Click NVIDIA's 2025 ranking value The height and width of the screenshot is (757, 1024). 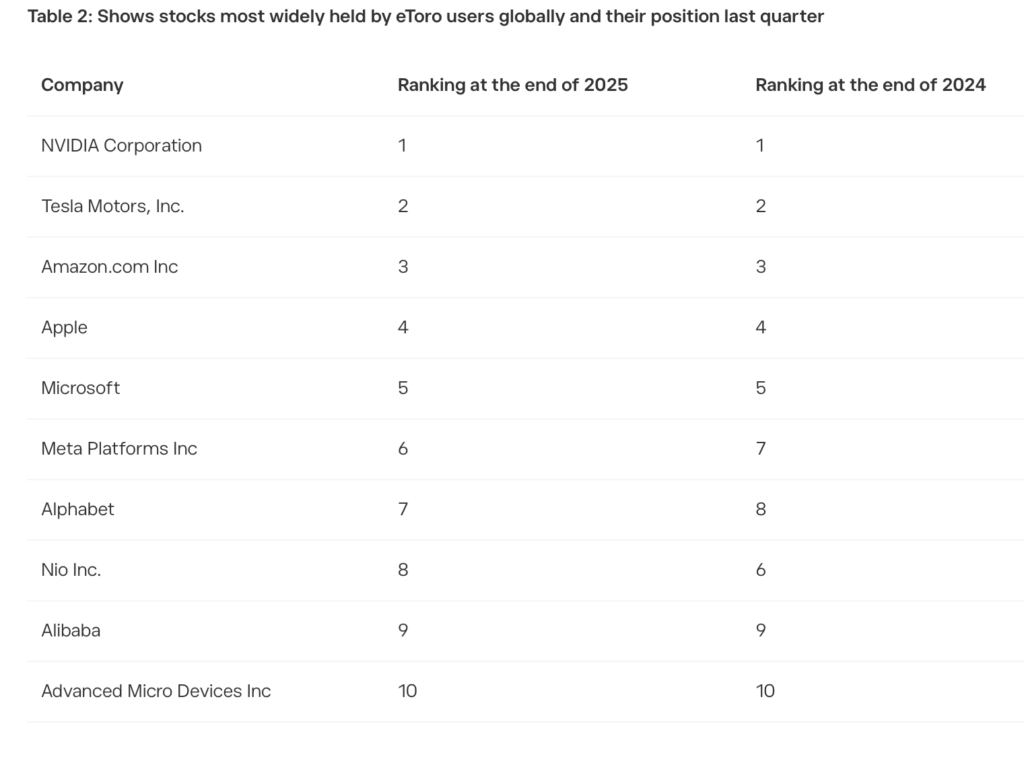coord(402,146)
